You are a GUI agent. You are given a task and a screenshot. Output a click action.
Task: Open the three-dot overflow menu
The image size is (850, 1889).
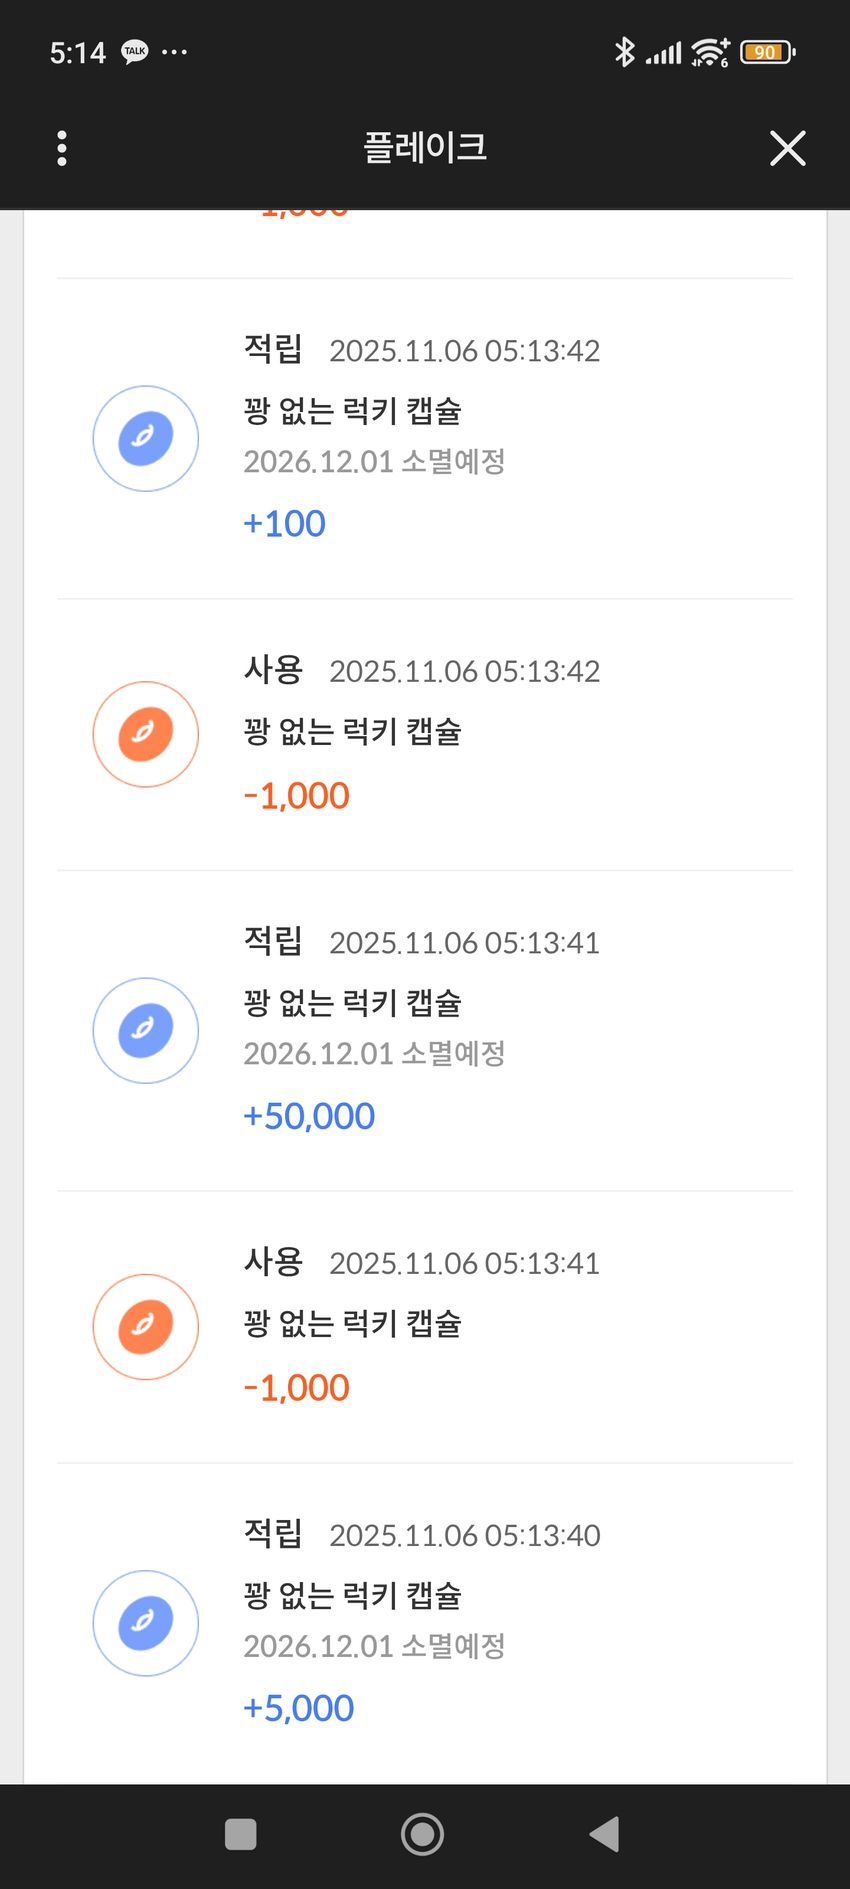(62, 148)
